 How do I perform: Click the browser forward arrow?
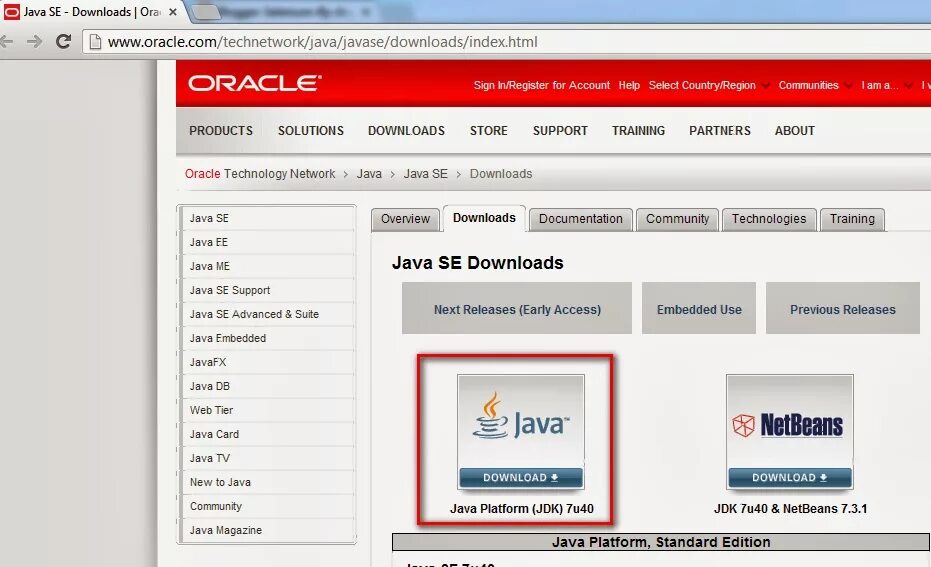tap(34, 41)
